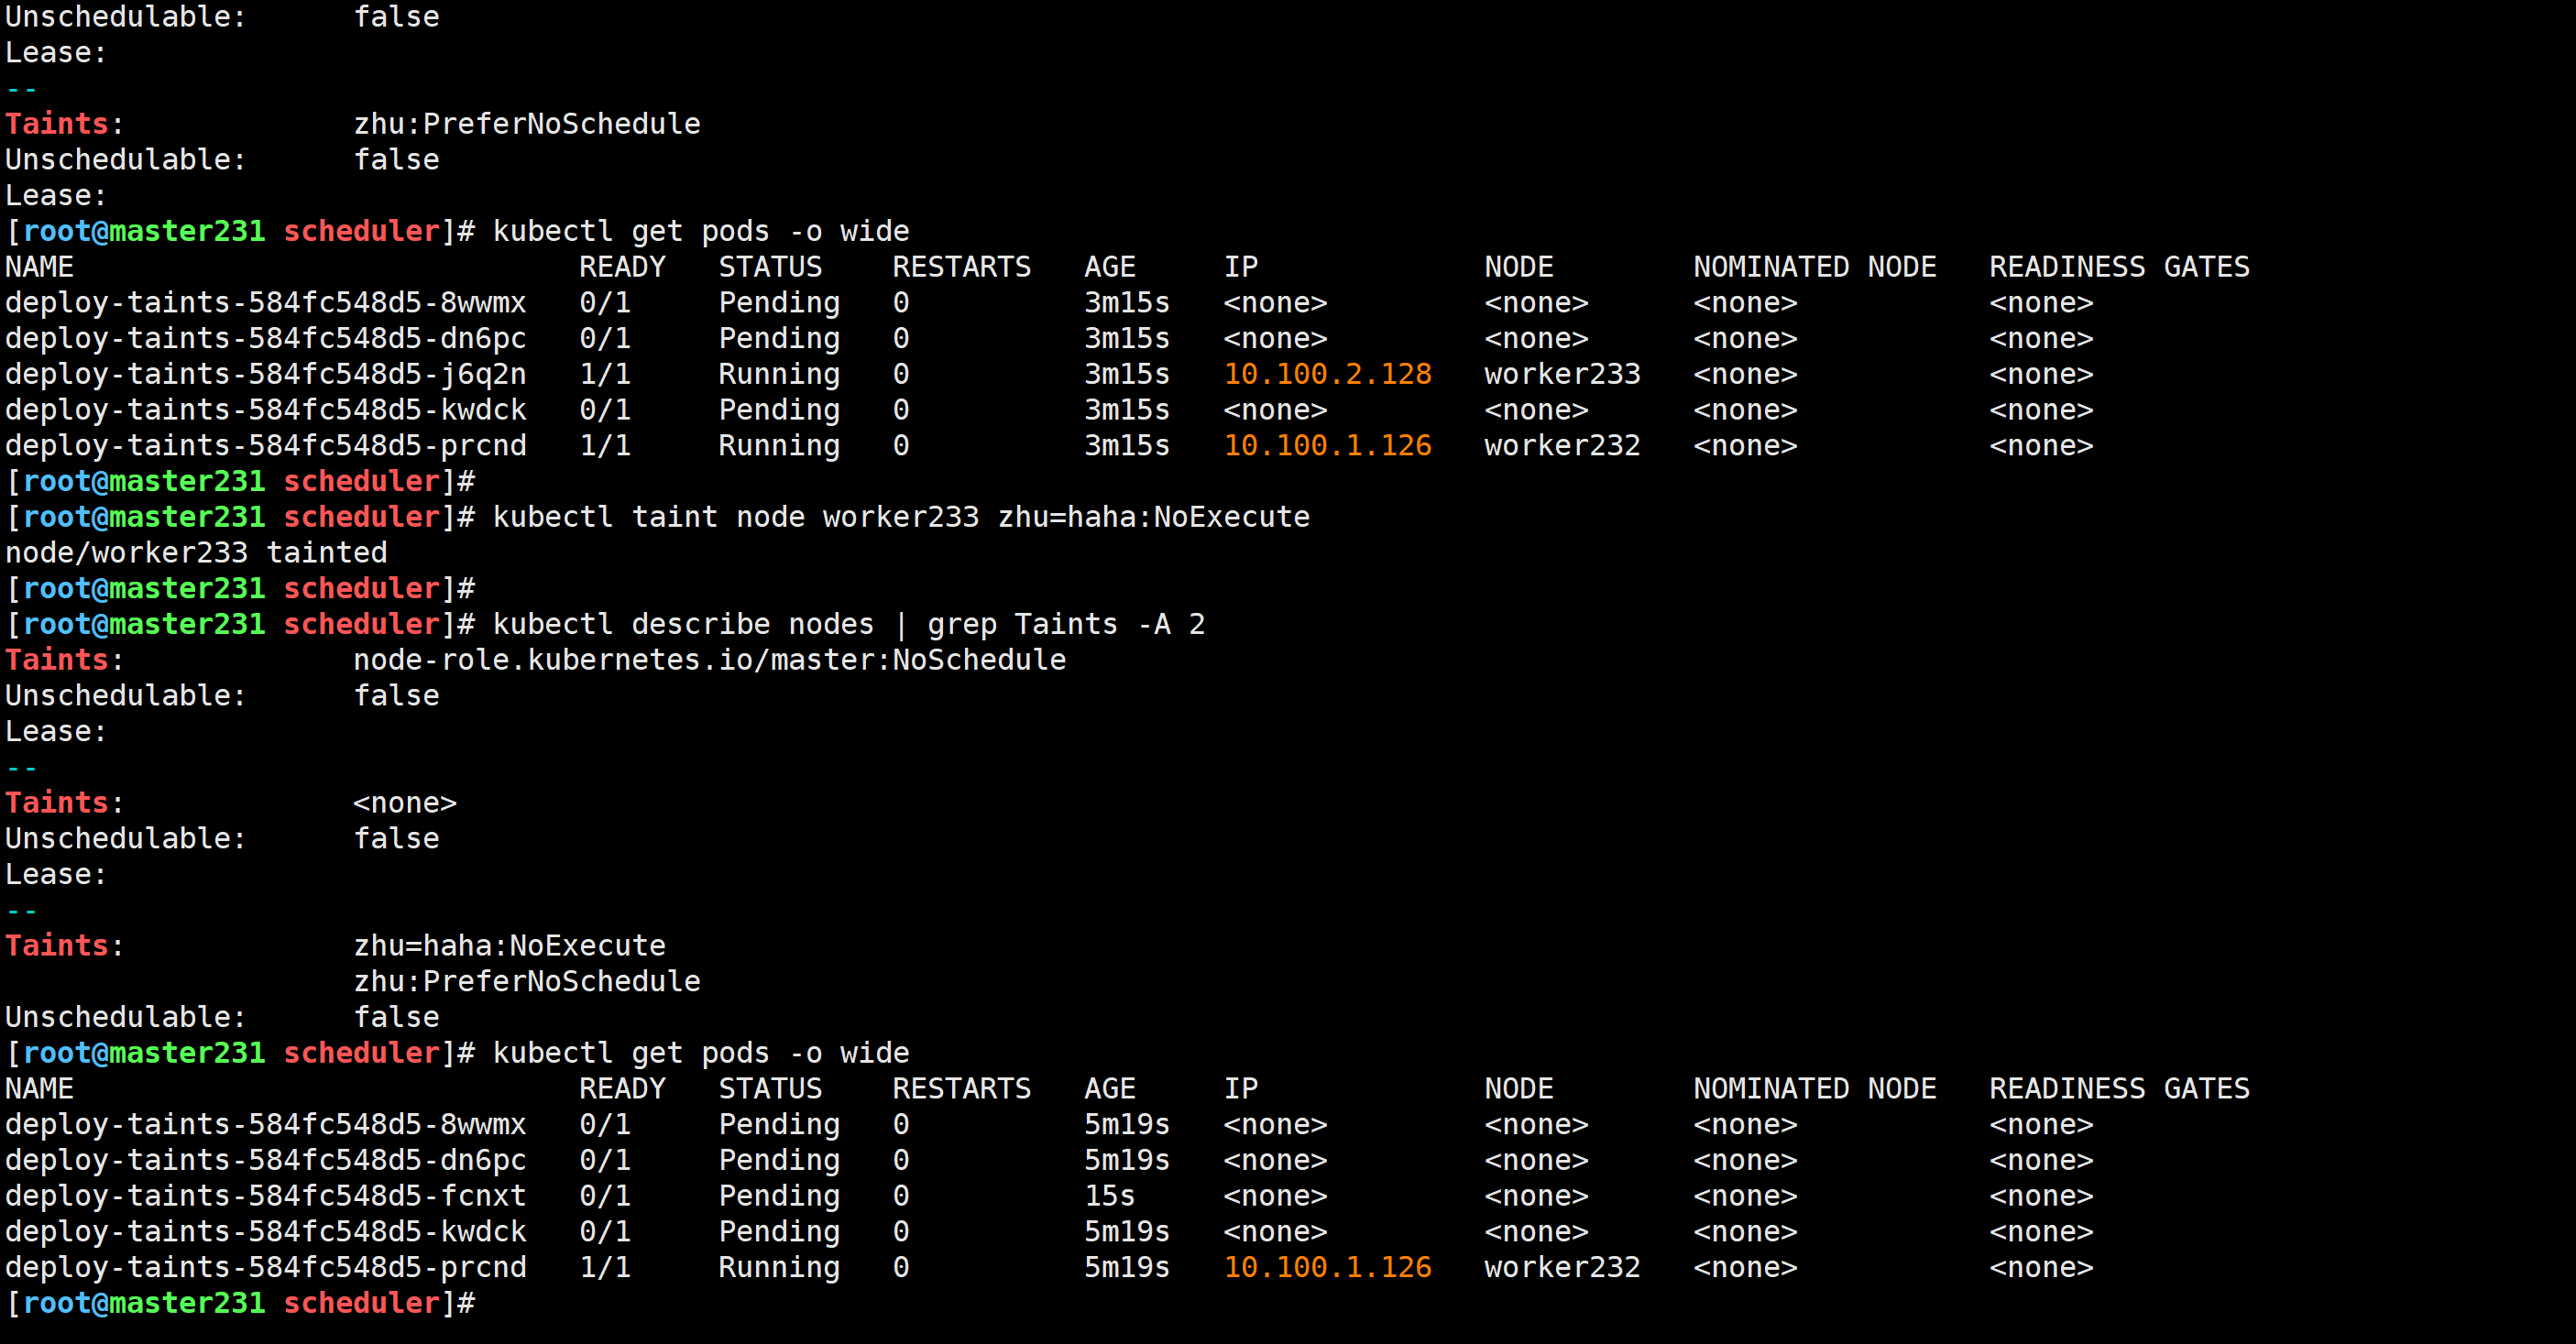This screenshot has width=2576, height=1344.
Task: Select pod name deploy-taints-584fc548d5-fcnxt
Action: [265, 1195]
